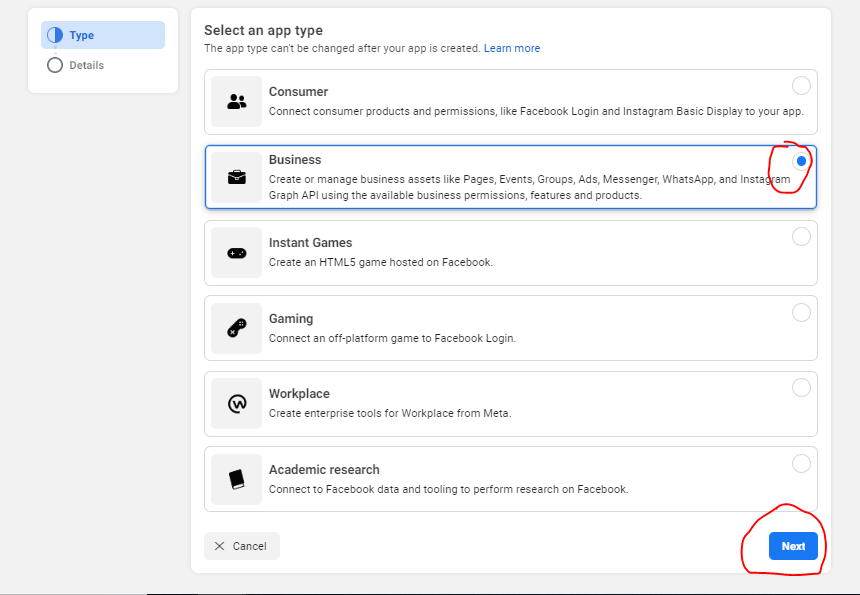
Task: Click the half-filled Type step icon
Action: tap(55, 35)
